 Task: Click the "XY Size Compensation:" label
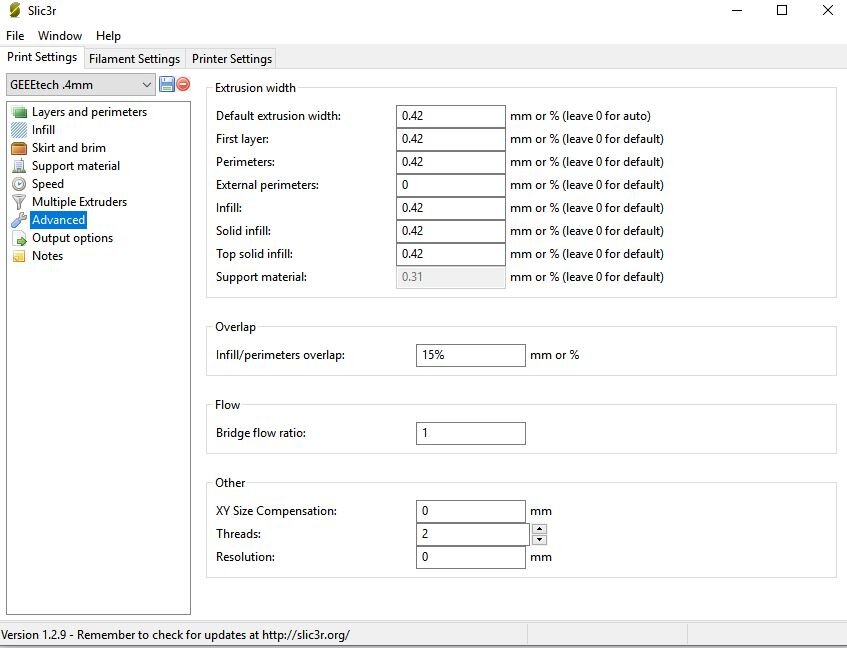pos(276,511)
